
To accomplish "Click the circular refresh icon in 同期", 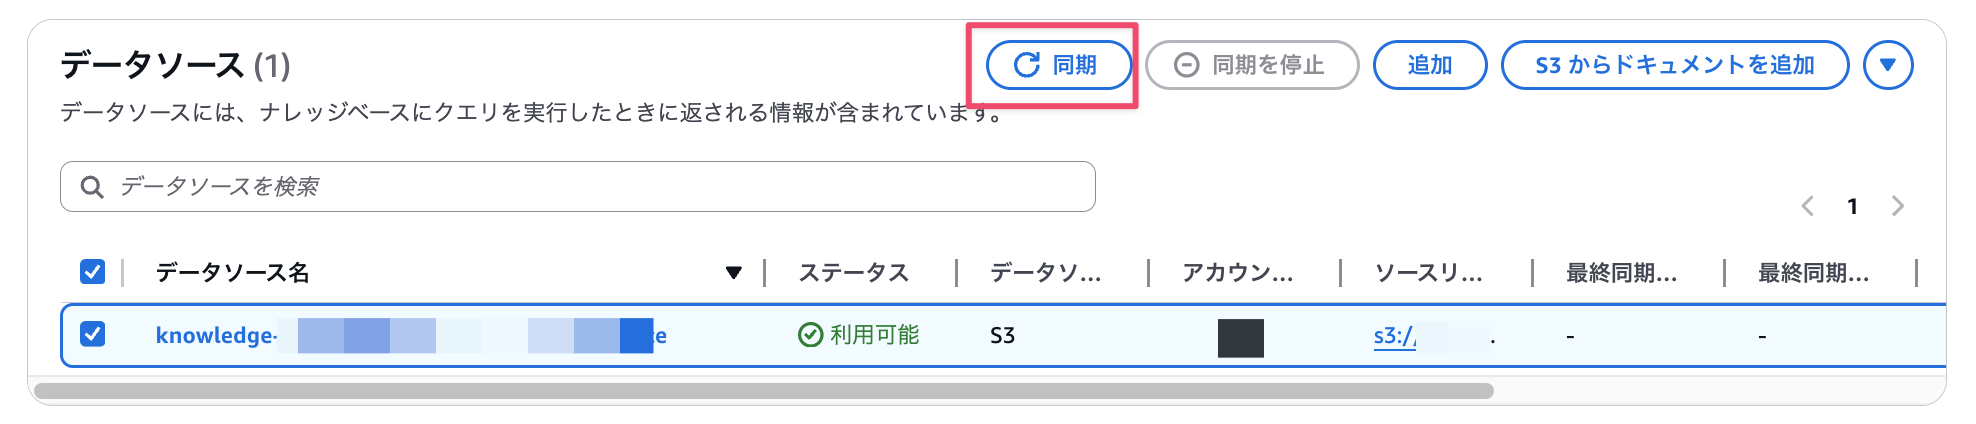I will click(x=1027, y=65).
